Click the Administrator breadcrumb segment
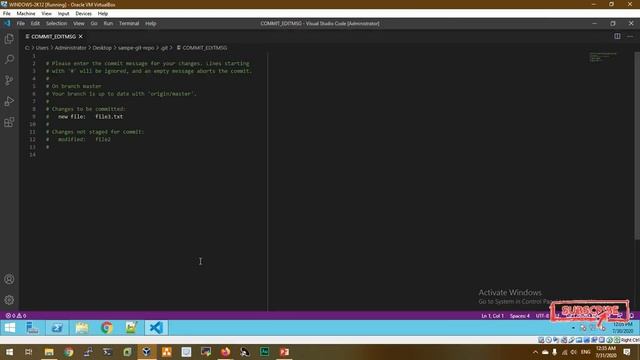 click(70, 48)
